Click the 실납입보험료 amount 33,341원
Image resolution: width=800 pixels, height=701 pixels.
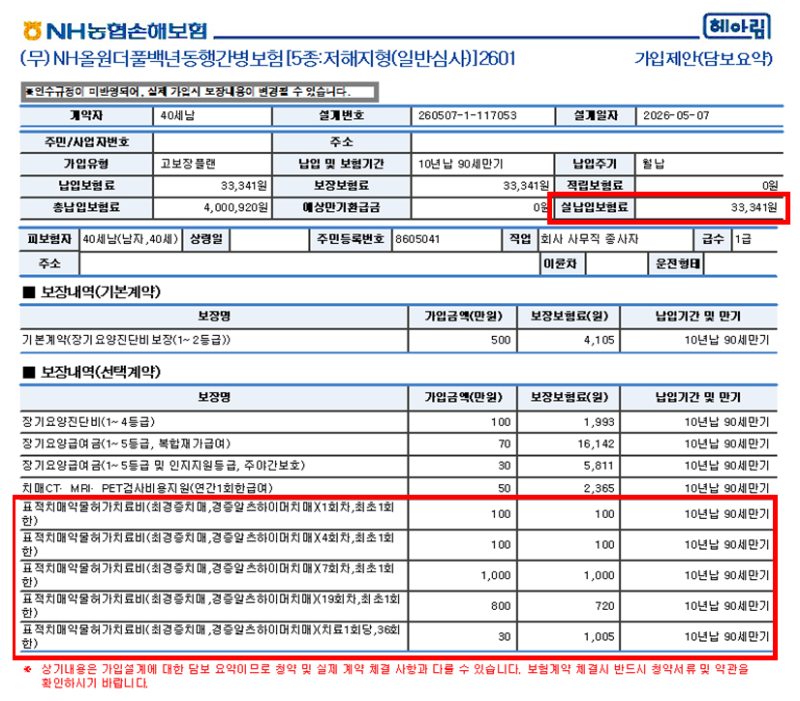754,208
